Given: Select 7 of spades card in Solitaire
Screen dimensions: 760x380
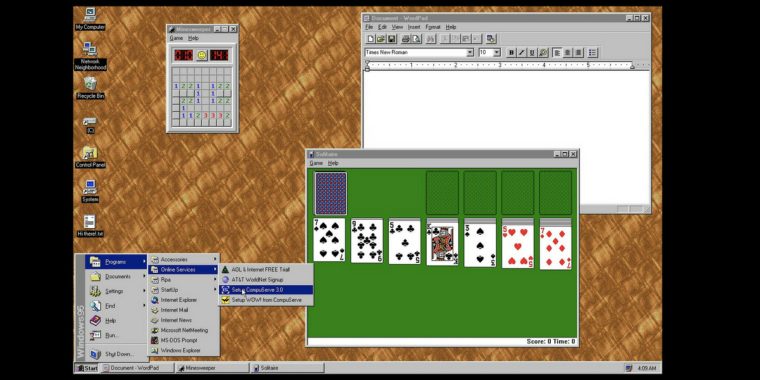Looking at the screenshot, I should (x=329, y=240).
